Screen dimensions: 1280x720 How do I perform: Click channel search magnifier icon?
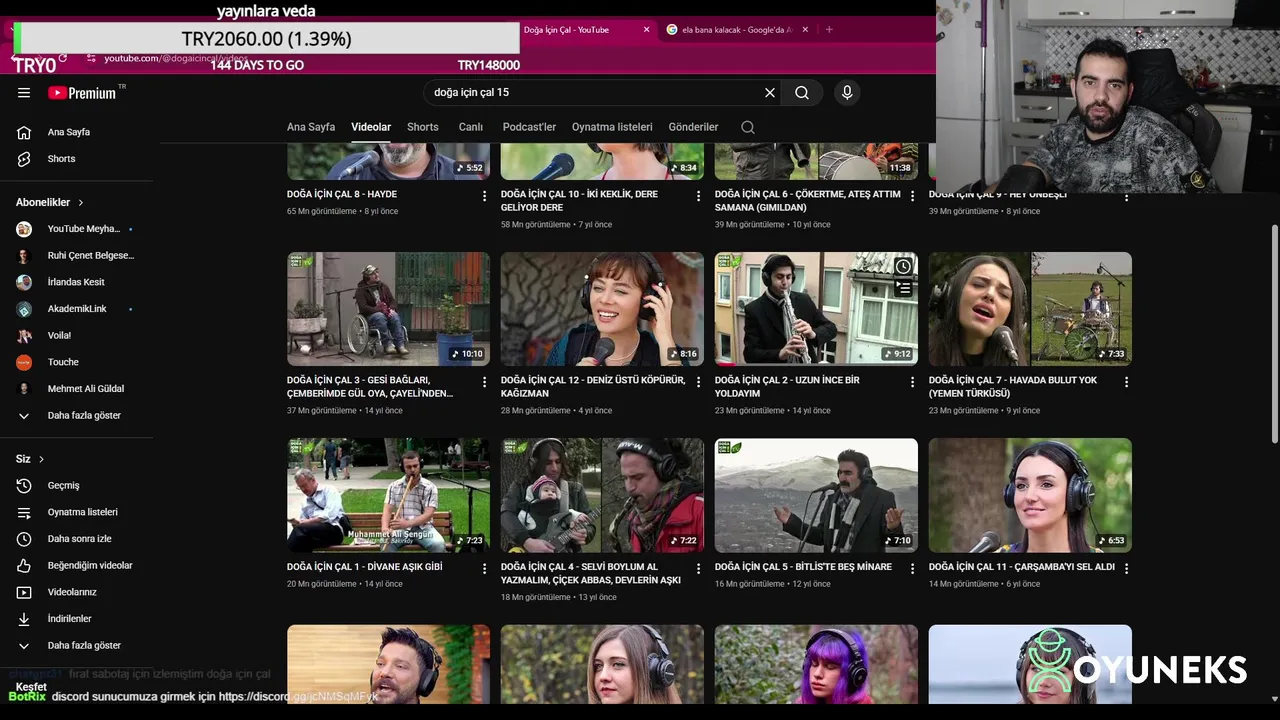click(x=748, y=127)
